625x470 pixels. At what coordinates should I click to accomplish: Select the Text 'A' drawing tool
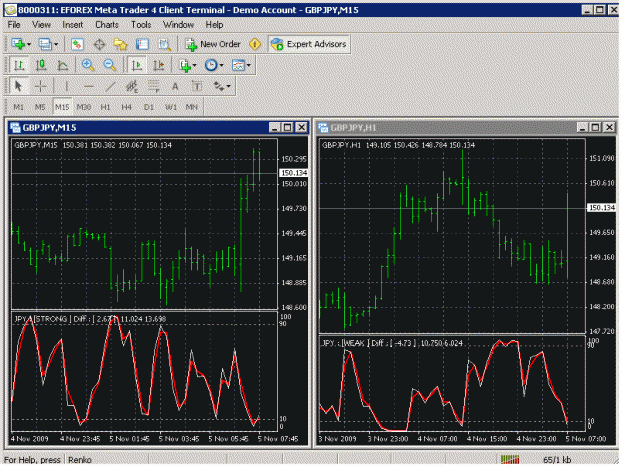pyautogui.click(x=175, y=86)
